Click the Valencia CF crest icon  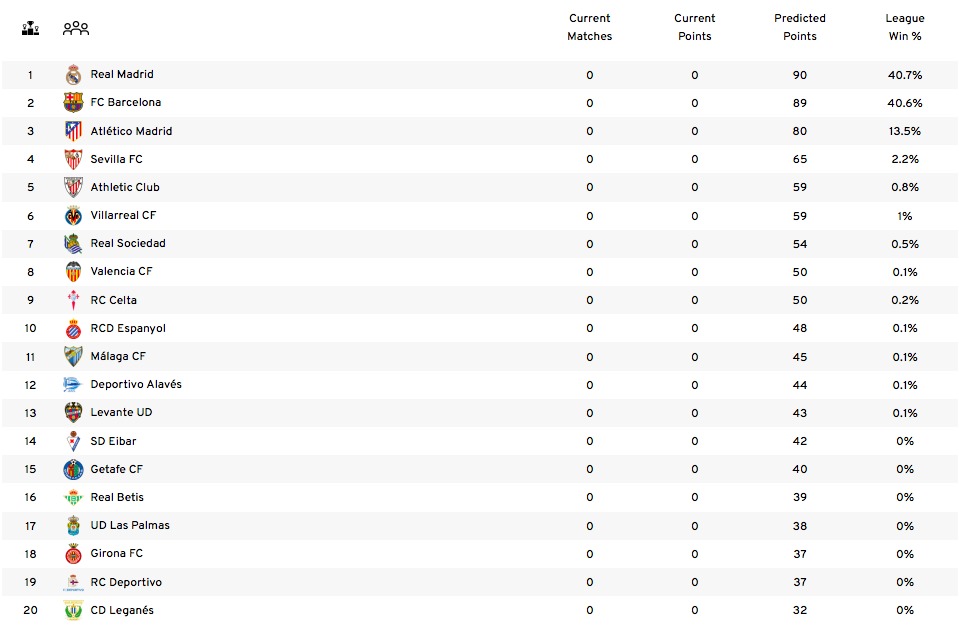click(73, 272)
